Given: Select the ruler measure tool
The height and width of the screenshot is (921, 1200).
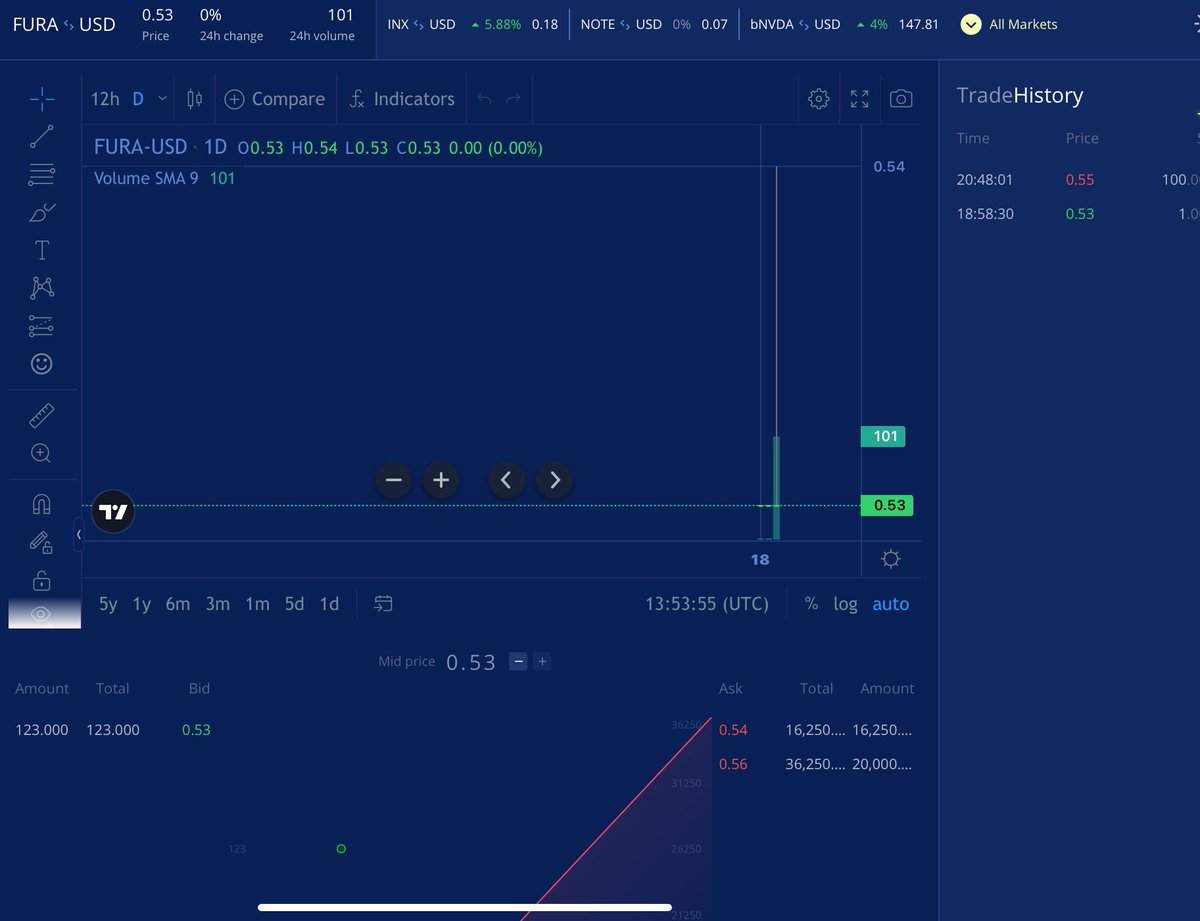Looking at the screenshot, I should (x=41, y=415).
